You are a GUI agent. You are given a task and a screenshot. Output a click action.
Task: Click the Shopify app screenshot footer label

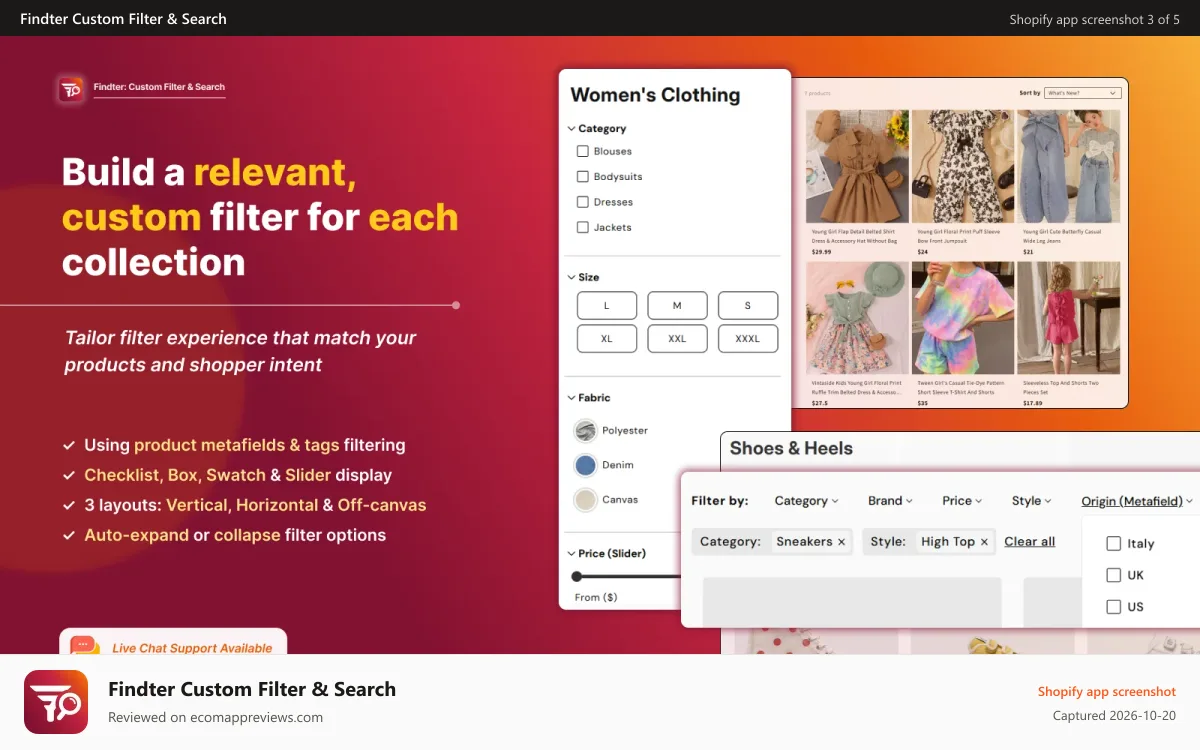pyautogui.click(x=1107, y=691)
